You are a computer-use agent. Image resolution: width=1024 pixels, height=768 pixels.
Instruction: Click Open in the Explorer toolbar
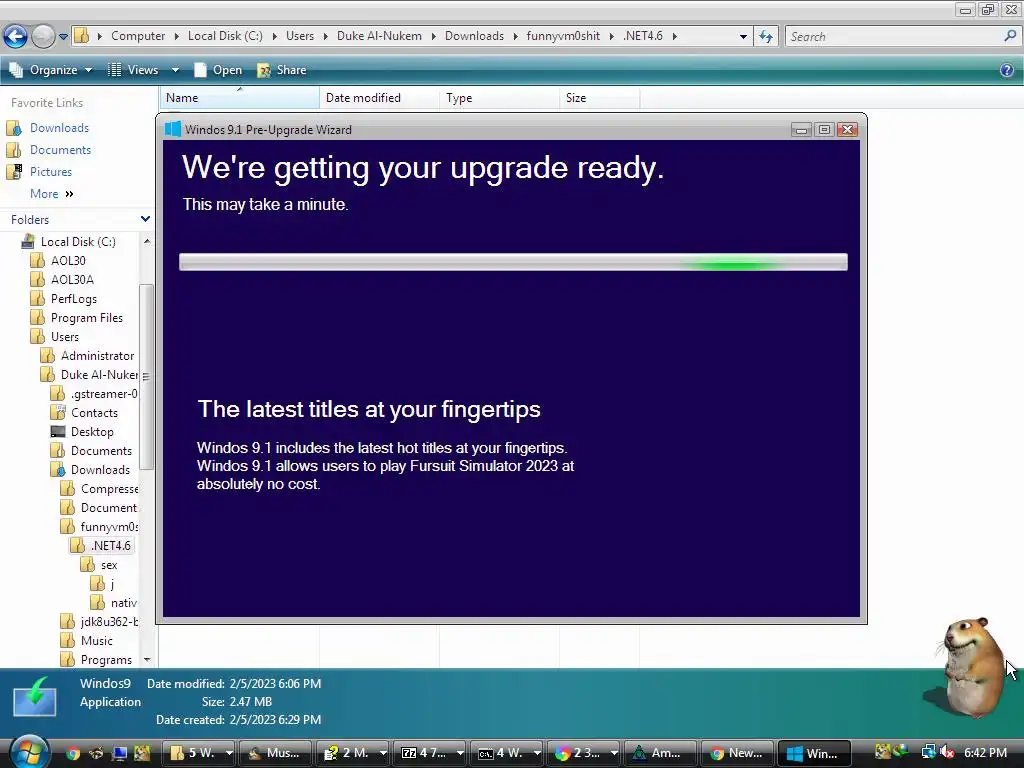tap(218, 70)
